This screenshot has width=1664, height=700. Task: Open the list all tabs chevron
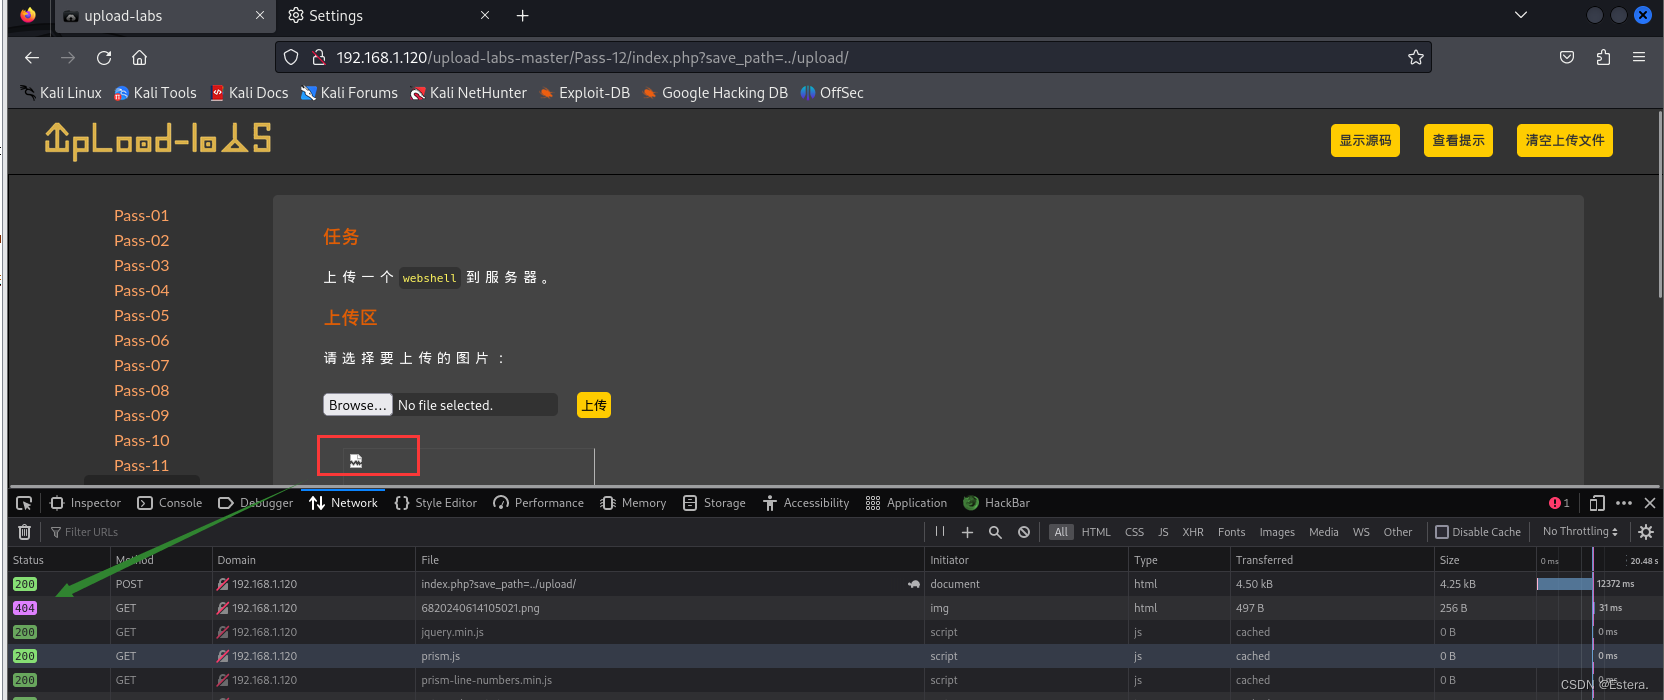(1521, 15)
